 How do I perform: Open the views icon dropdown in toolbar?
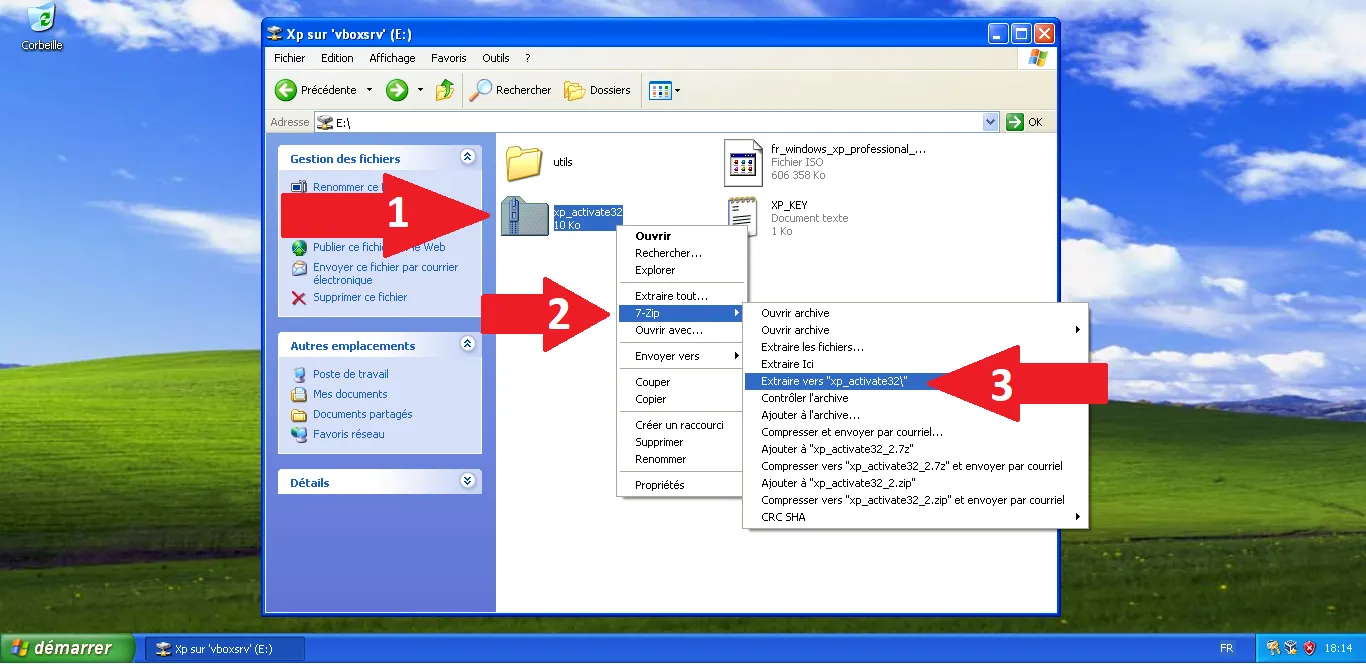(664, 90)
